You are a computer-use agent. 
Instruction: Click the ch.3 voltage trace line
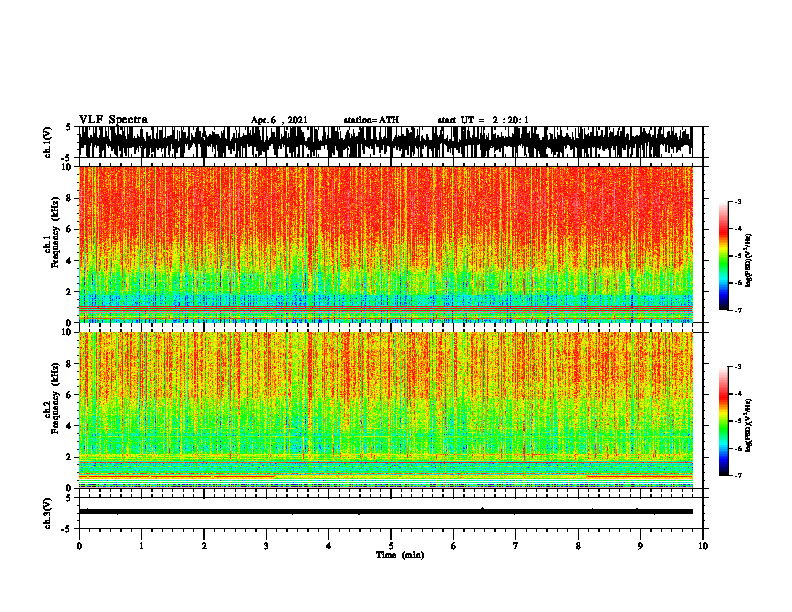coord(385,512)
